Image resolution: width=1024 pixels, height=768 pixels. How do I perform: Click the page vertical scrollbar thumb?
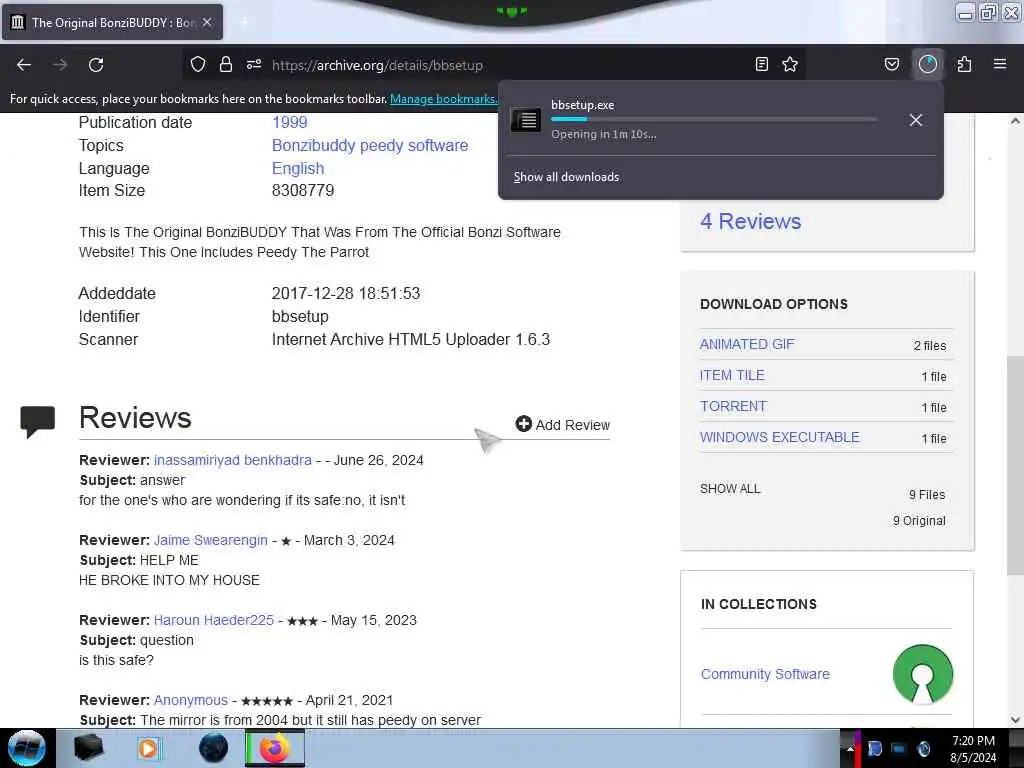1015,465
